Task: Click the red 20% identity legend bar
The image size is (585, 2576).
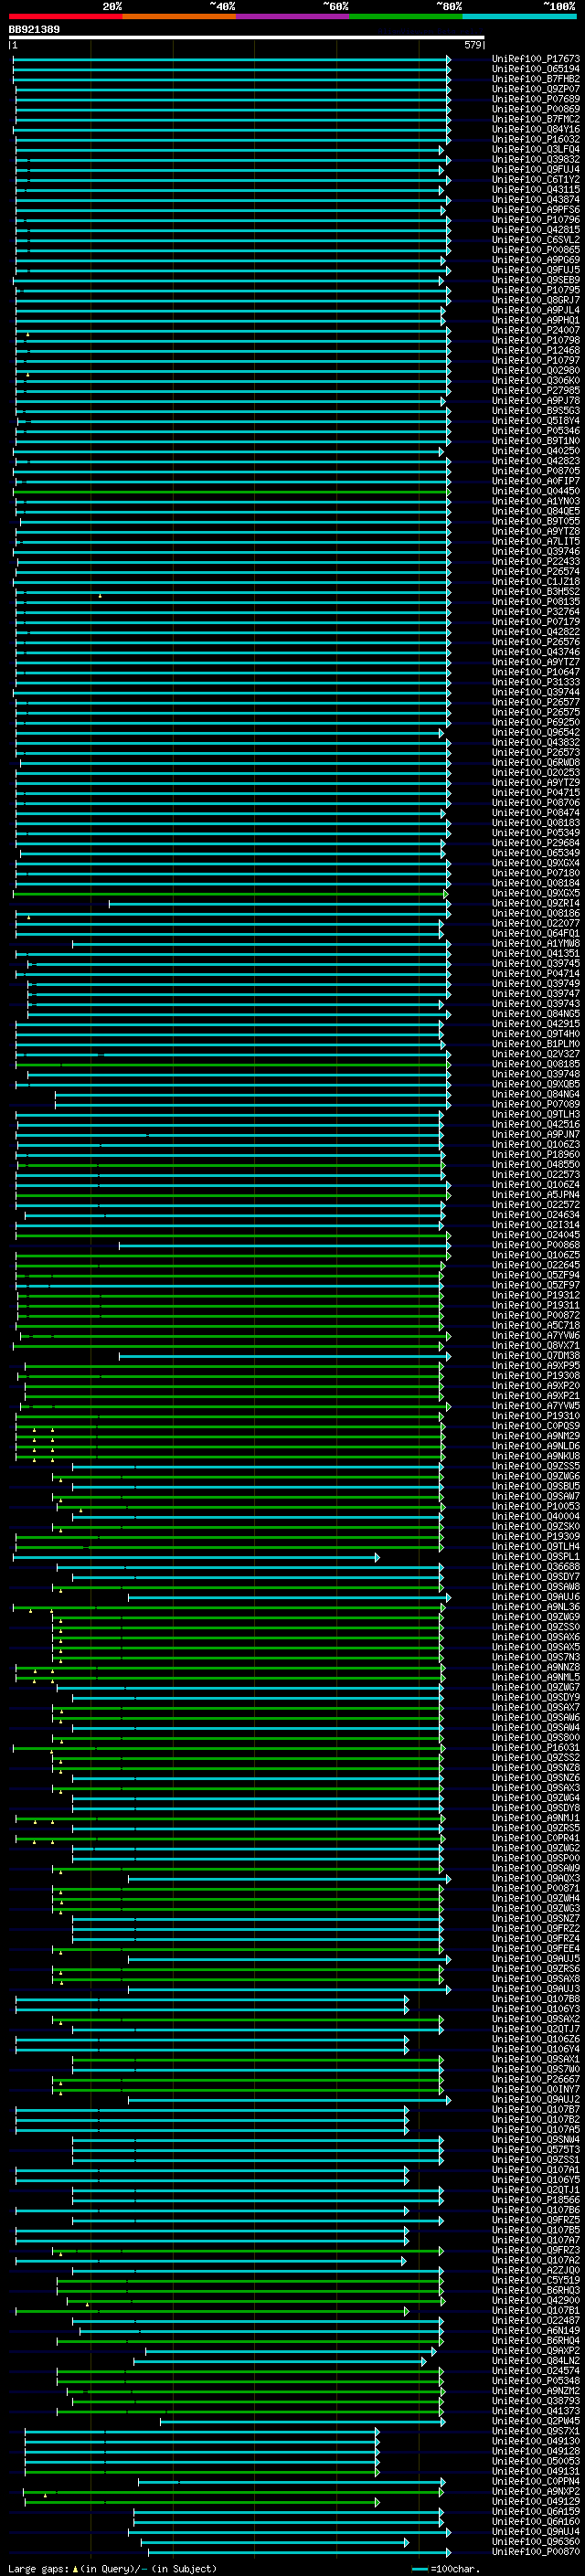Action: pos(66,17)
